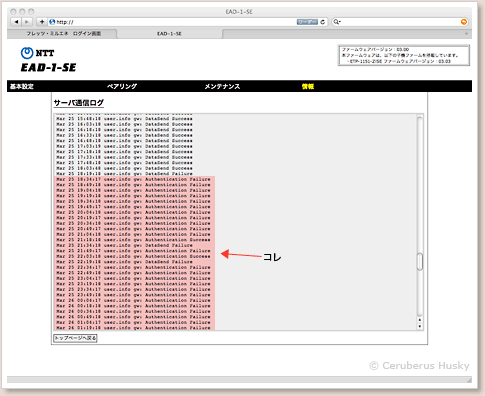
Task: Click the blue Reader button in the address bar
Action: point(307,22)
